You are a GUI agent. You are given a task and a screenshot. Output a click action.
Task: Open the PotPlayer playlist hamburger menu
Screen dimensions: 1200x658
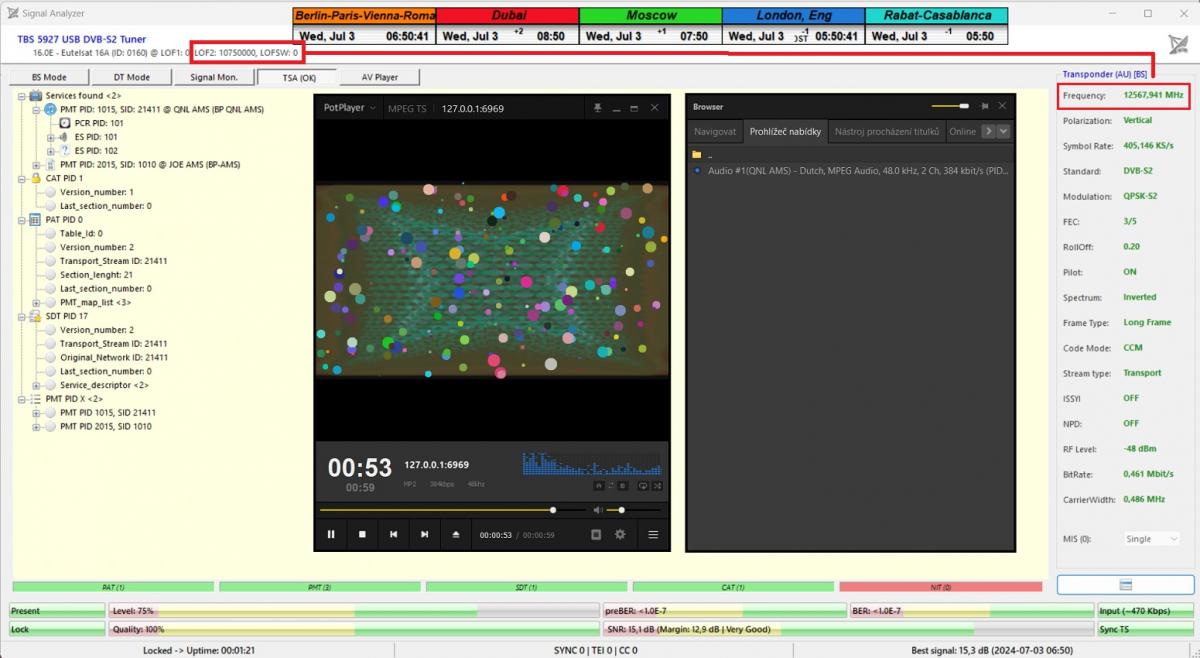[x=653, y=534]
